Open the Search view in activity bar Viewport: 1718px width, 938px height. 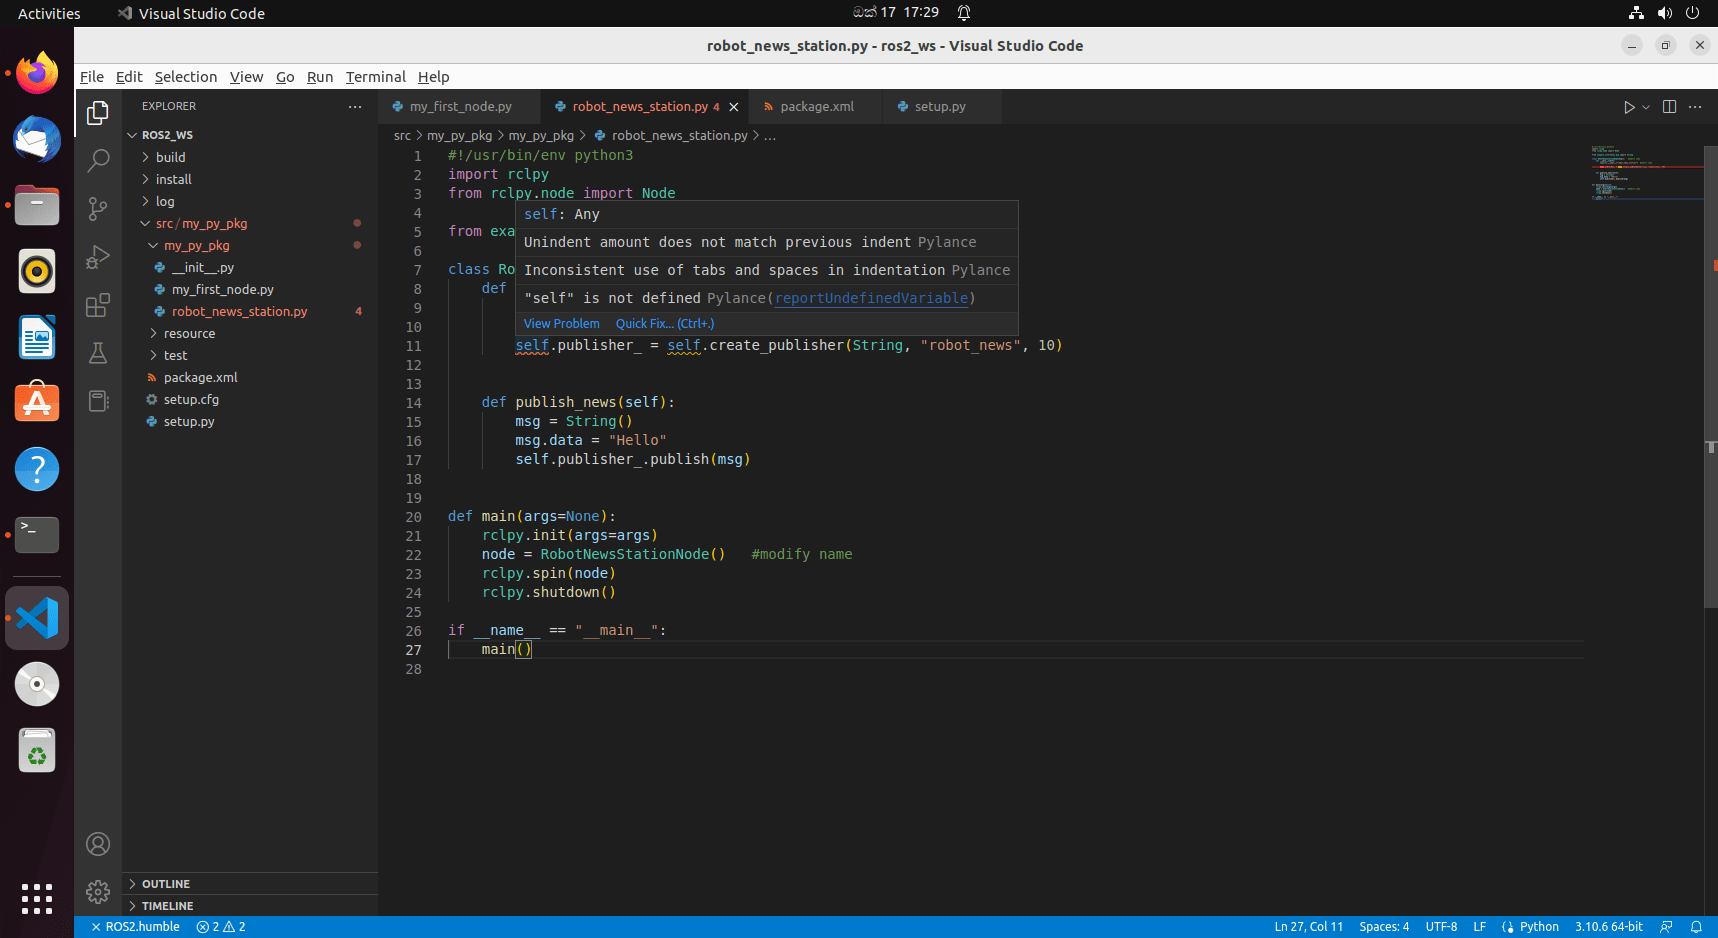98,160
